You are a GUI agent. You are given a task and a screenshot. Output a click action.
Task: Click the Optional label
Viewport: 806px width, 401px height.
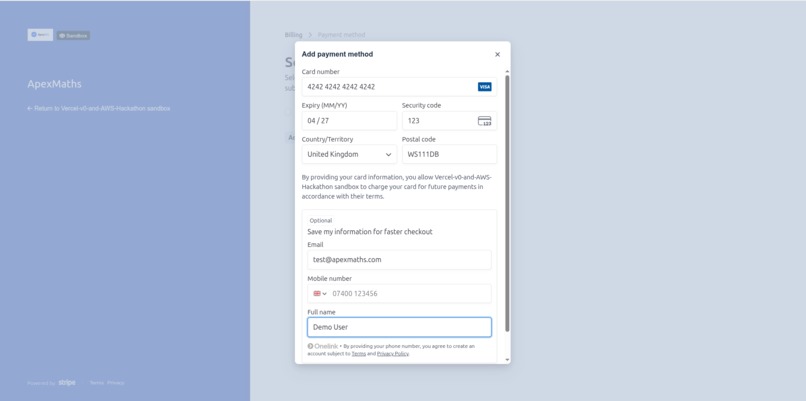[x=321, y=221]
